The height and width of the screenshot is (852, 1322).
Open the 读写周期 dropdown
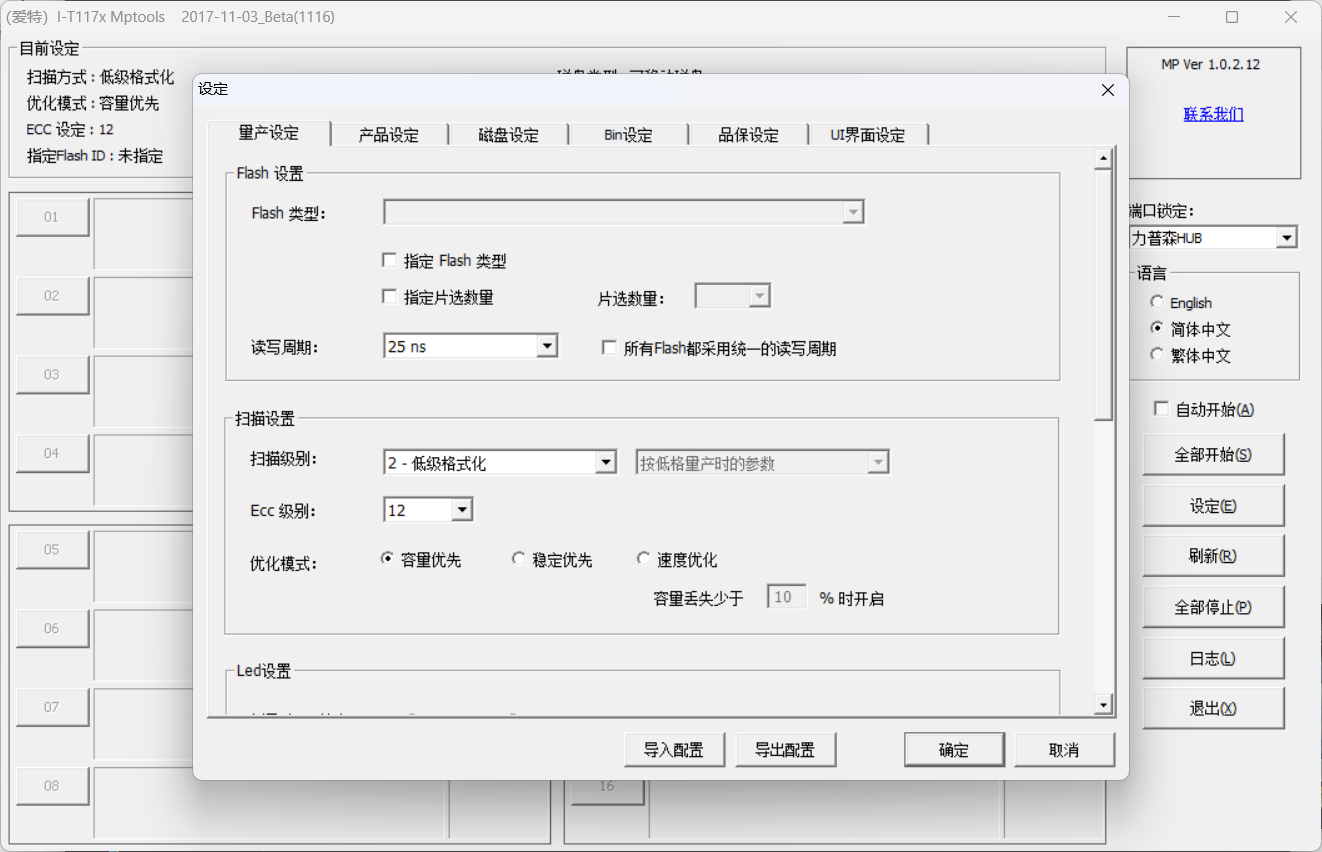click(x=548, y=345)
